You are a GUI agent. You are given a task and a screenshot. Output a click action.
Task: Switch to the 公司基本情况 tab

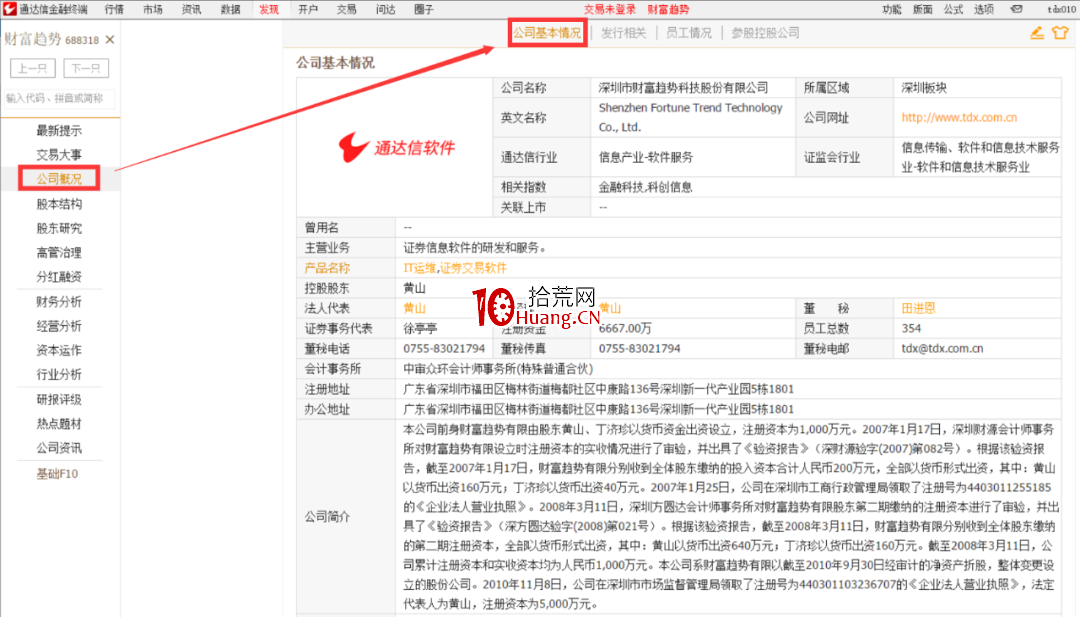tap(547, 32)
